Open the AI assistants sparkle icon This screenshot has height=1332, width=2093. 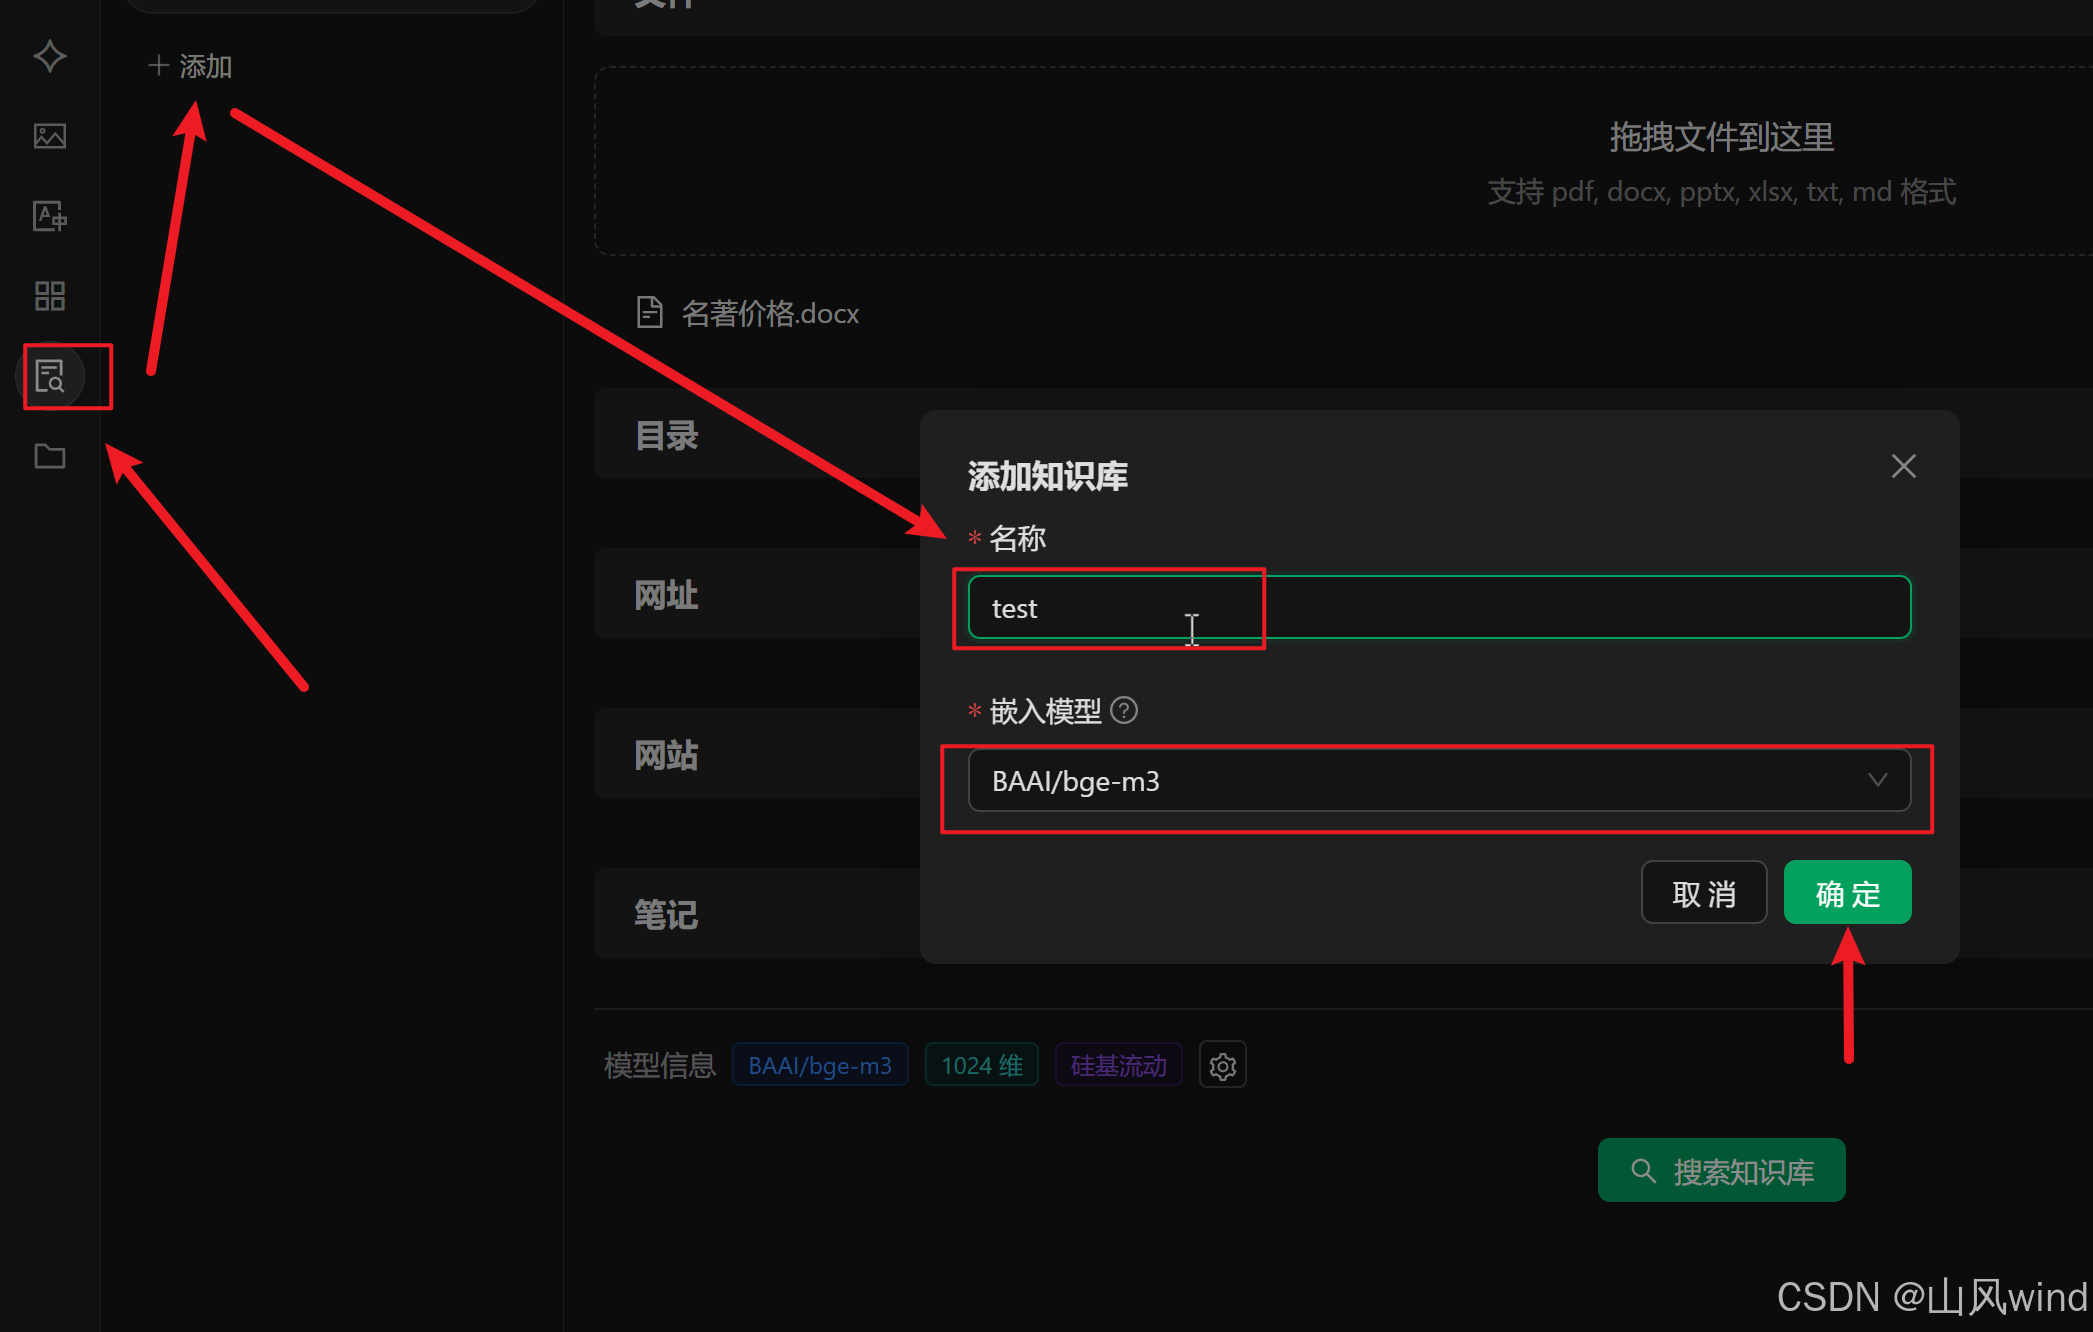pyautogui.click(x=50, y=56)
